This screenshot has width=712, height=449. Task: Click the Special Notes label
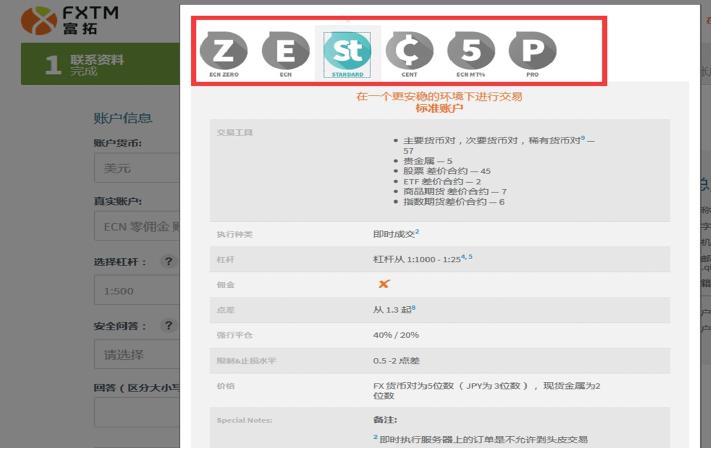pyautogui.click(x=245, y=420)
